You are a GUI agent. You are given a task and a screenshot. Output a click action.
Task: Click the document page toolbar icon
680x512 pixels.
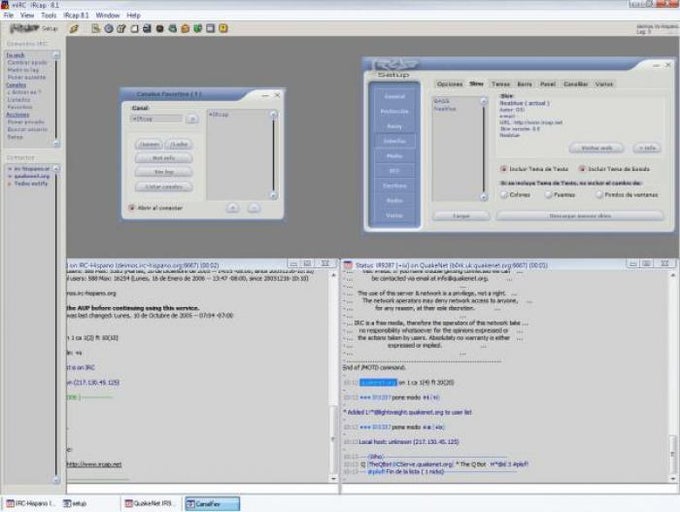coord(95,29)
